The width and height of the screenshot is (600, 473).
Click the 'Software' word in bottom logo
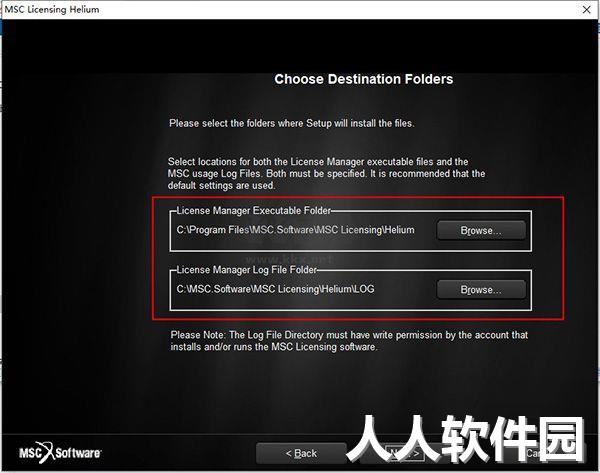click(x=78, y=453)
